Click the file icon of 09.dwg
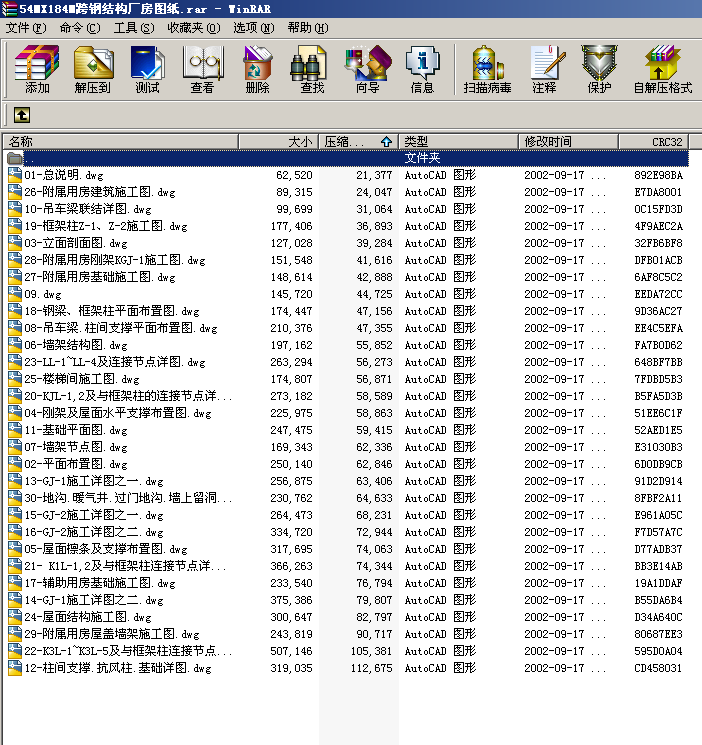 [15, 294]
